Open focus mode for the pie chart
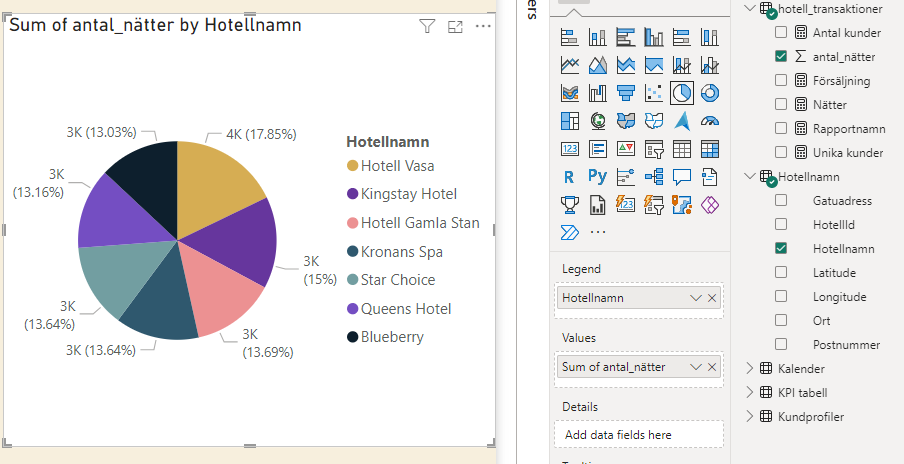 click(455, 27)
